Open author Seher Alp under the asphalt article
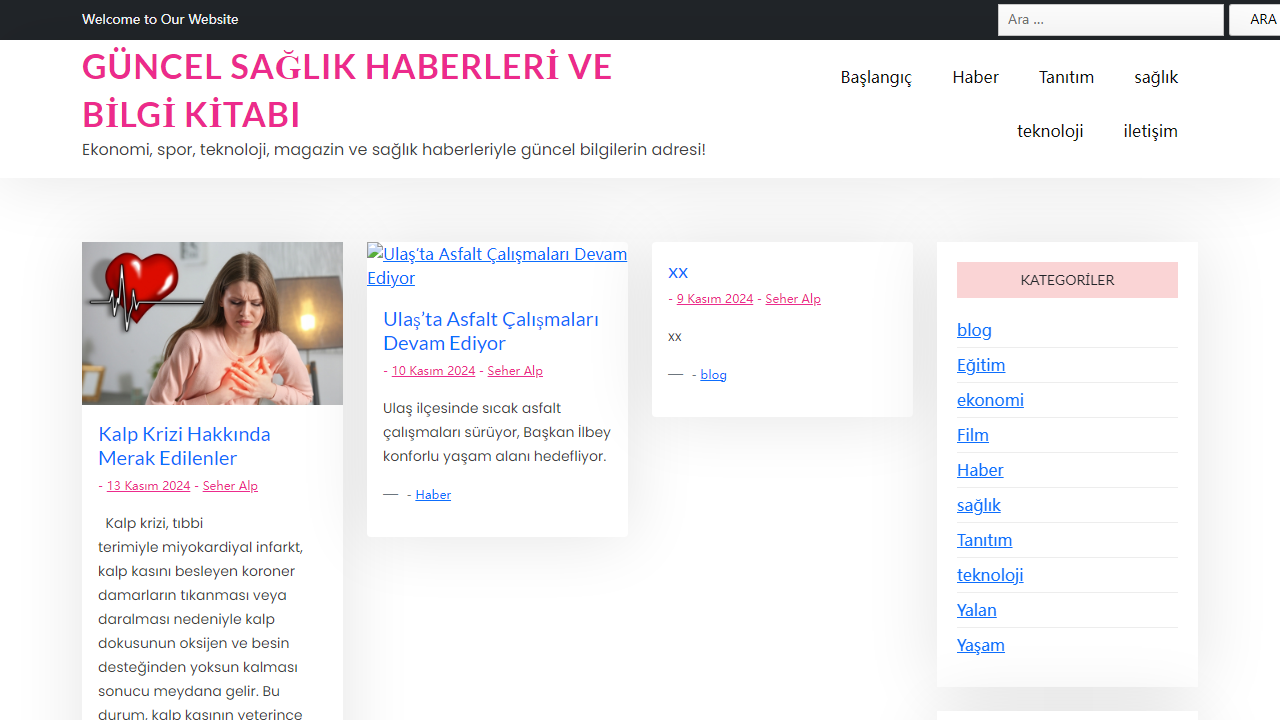Image resolution: width=1280 pixels, height=720 pixels. tap(514, 370)
